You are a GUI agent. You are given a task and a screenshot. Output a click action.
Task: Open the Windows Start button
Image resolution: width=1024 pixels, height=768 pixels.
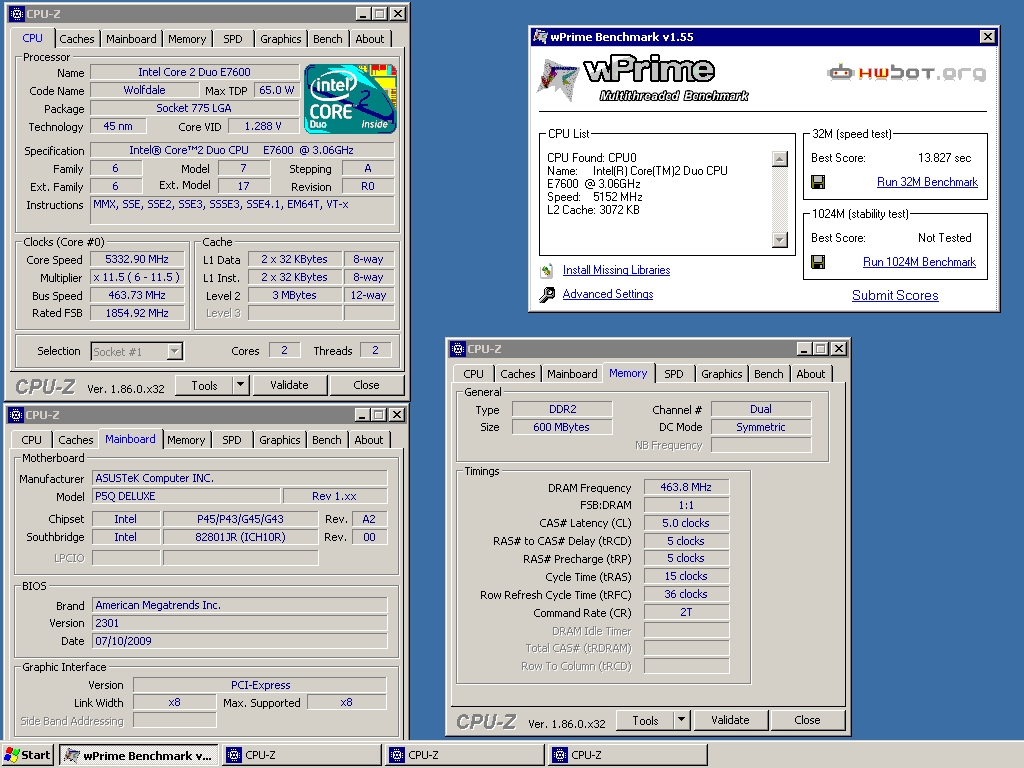(x=27, y=755)
